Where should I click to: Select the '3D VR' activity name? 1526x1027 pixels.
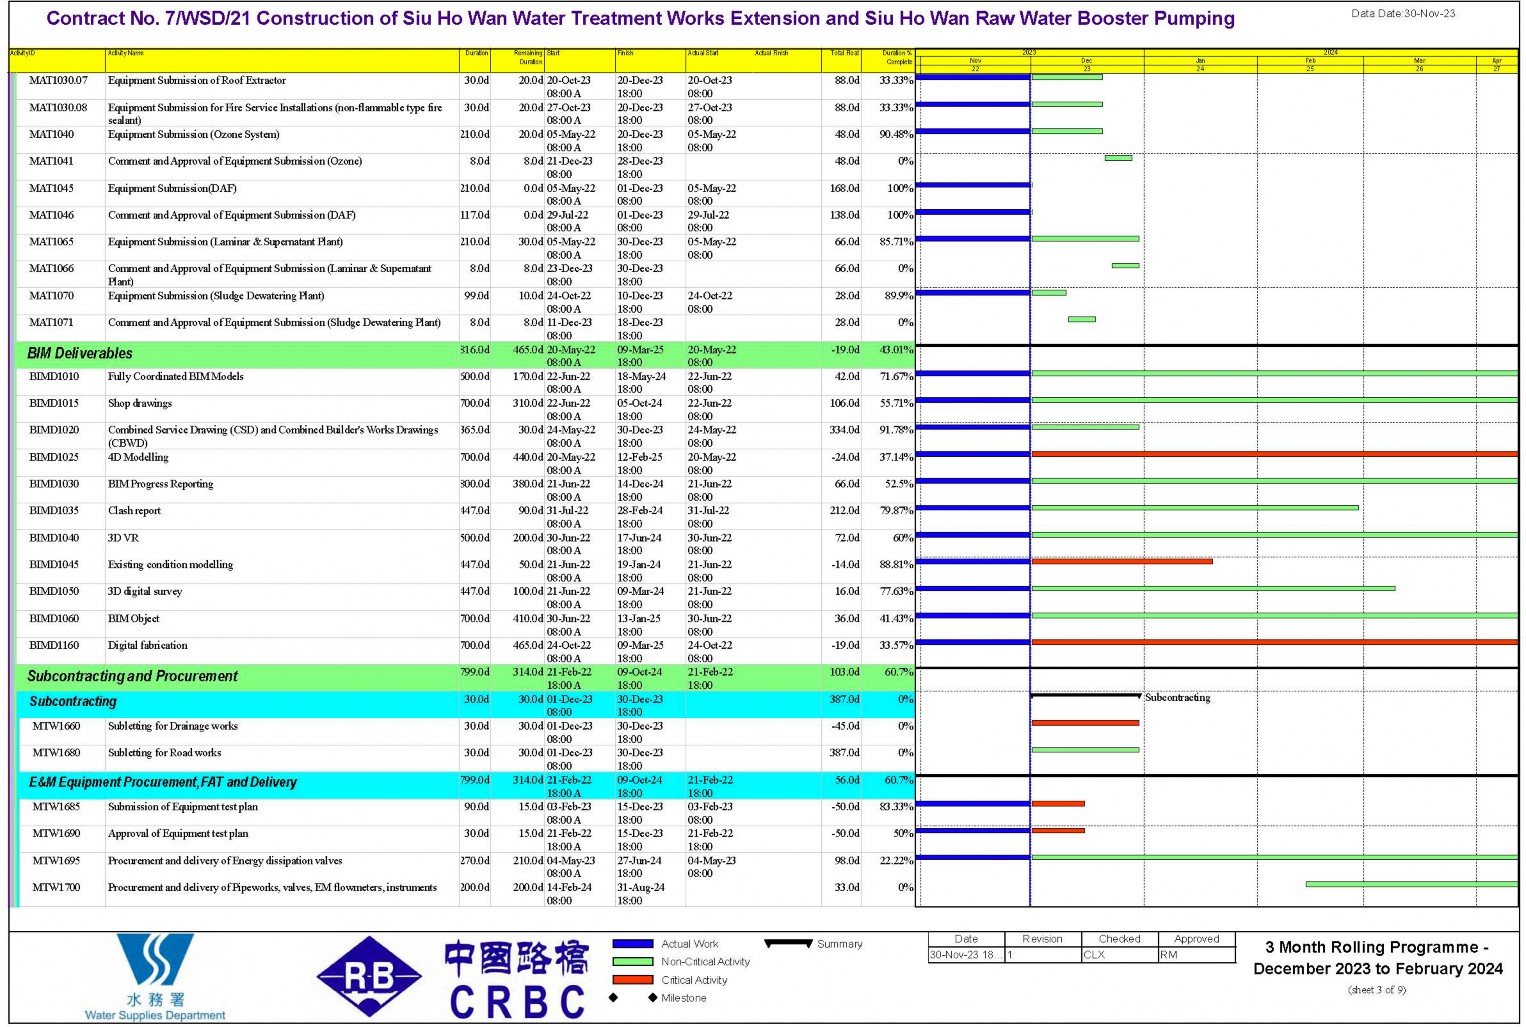coord(123,539)
